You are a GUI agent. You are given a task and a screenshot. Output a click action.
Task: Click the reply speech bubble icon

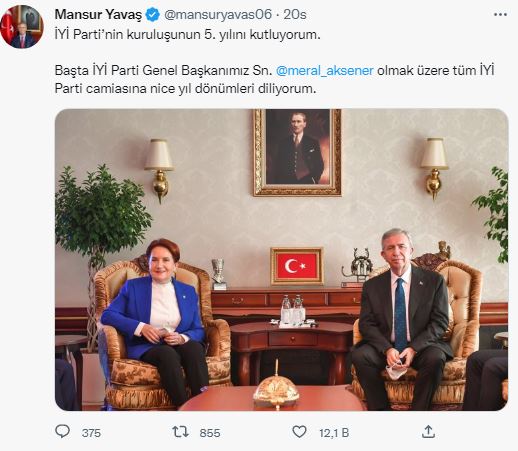[x=62, y=431]
